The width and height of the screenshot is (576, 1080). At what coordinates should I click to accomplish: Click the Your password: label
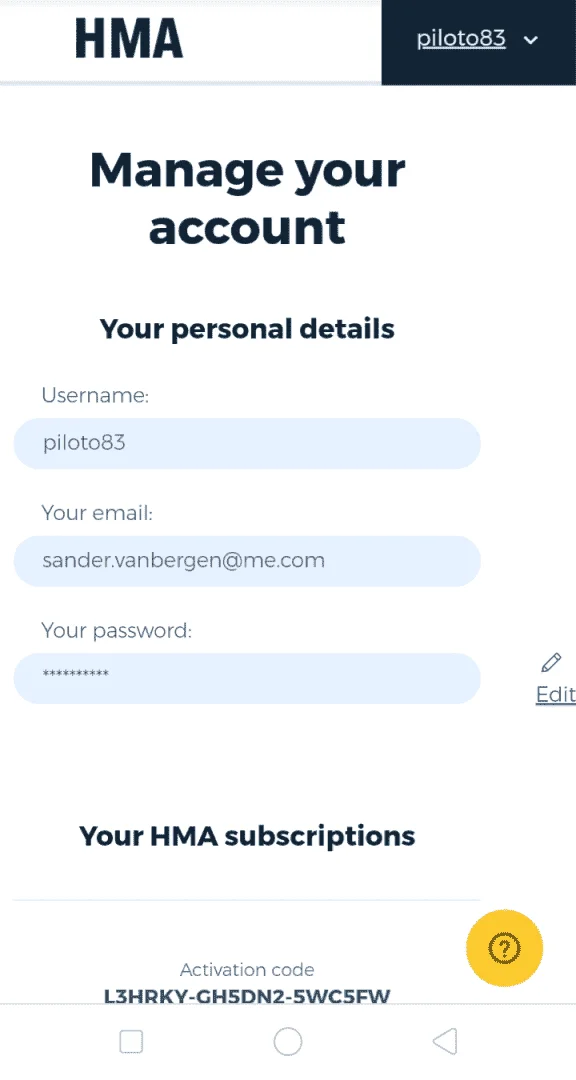coord(116,630)
